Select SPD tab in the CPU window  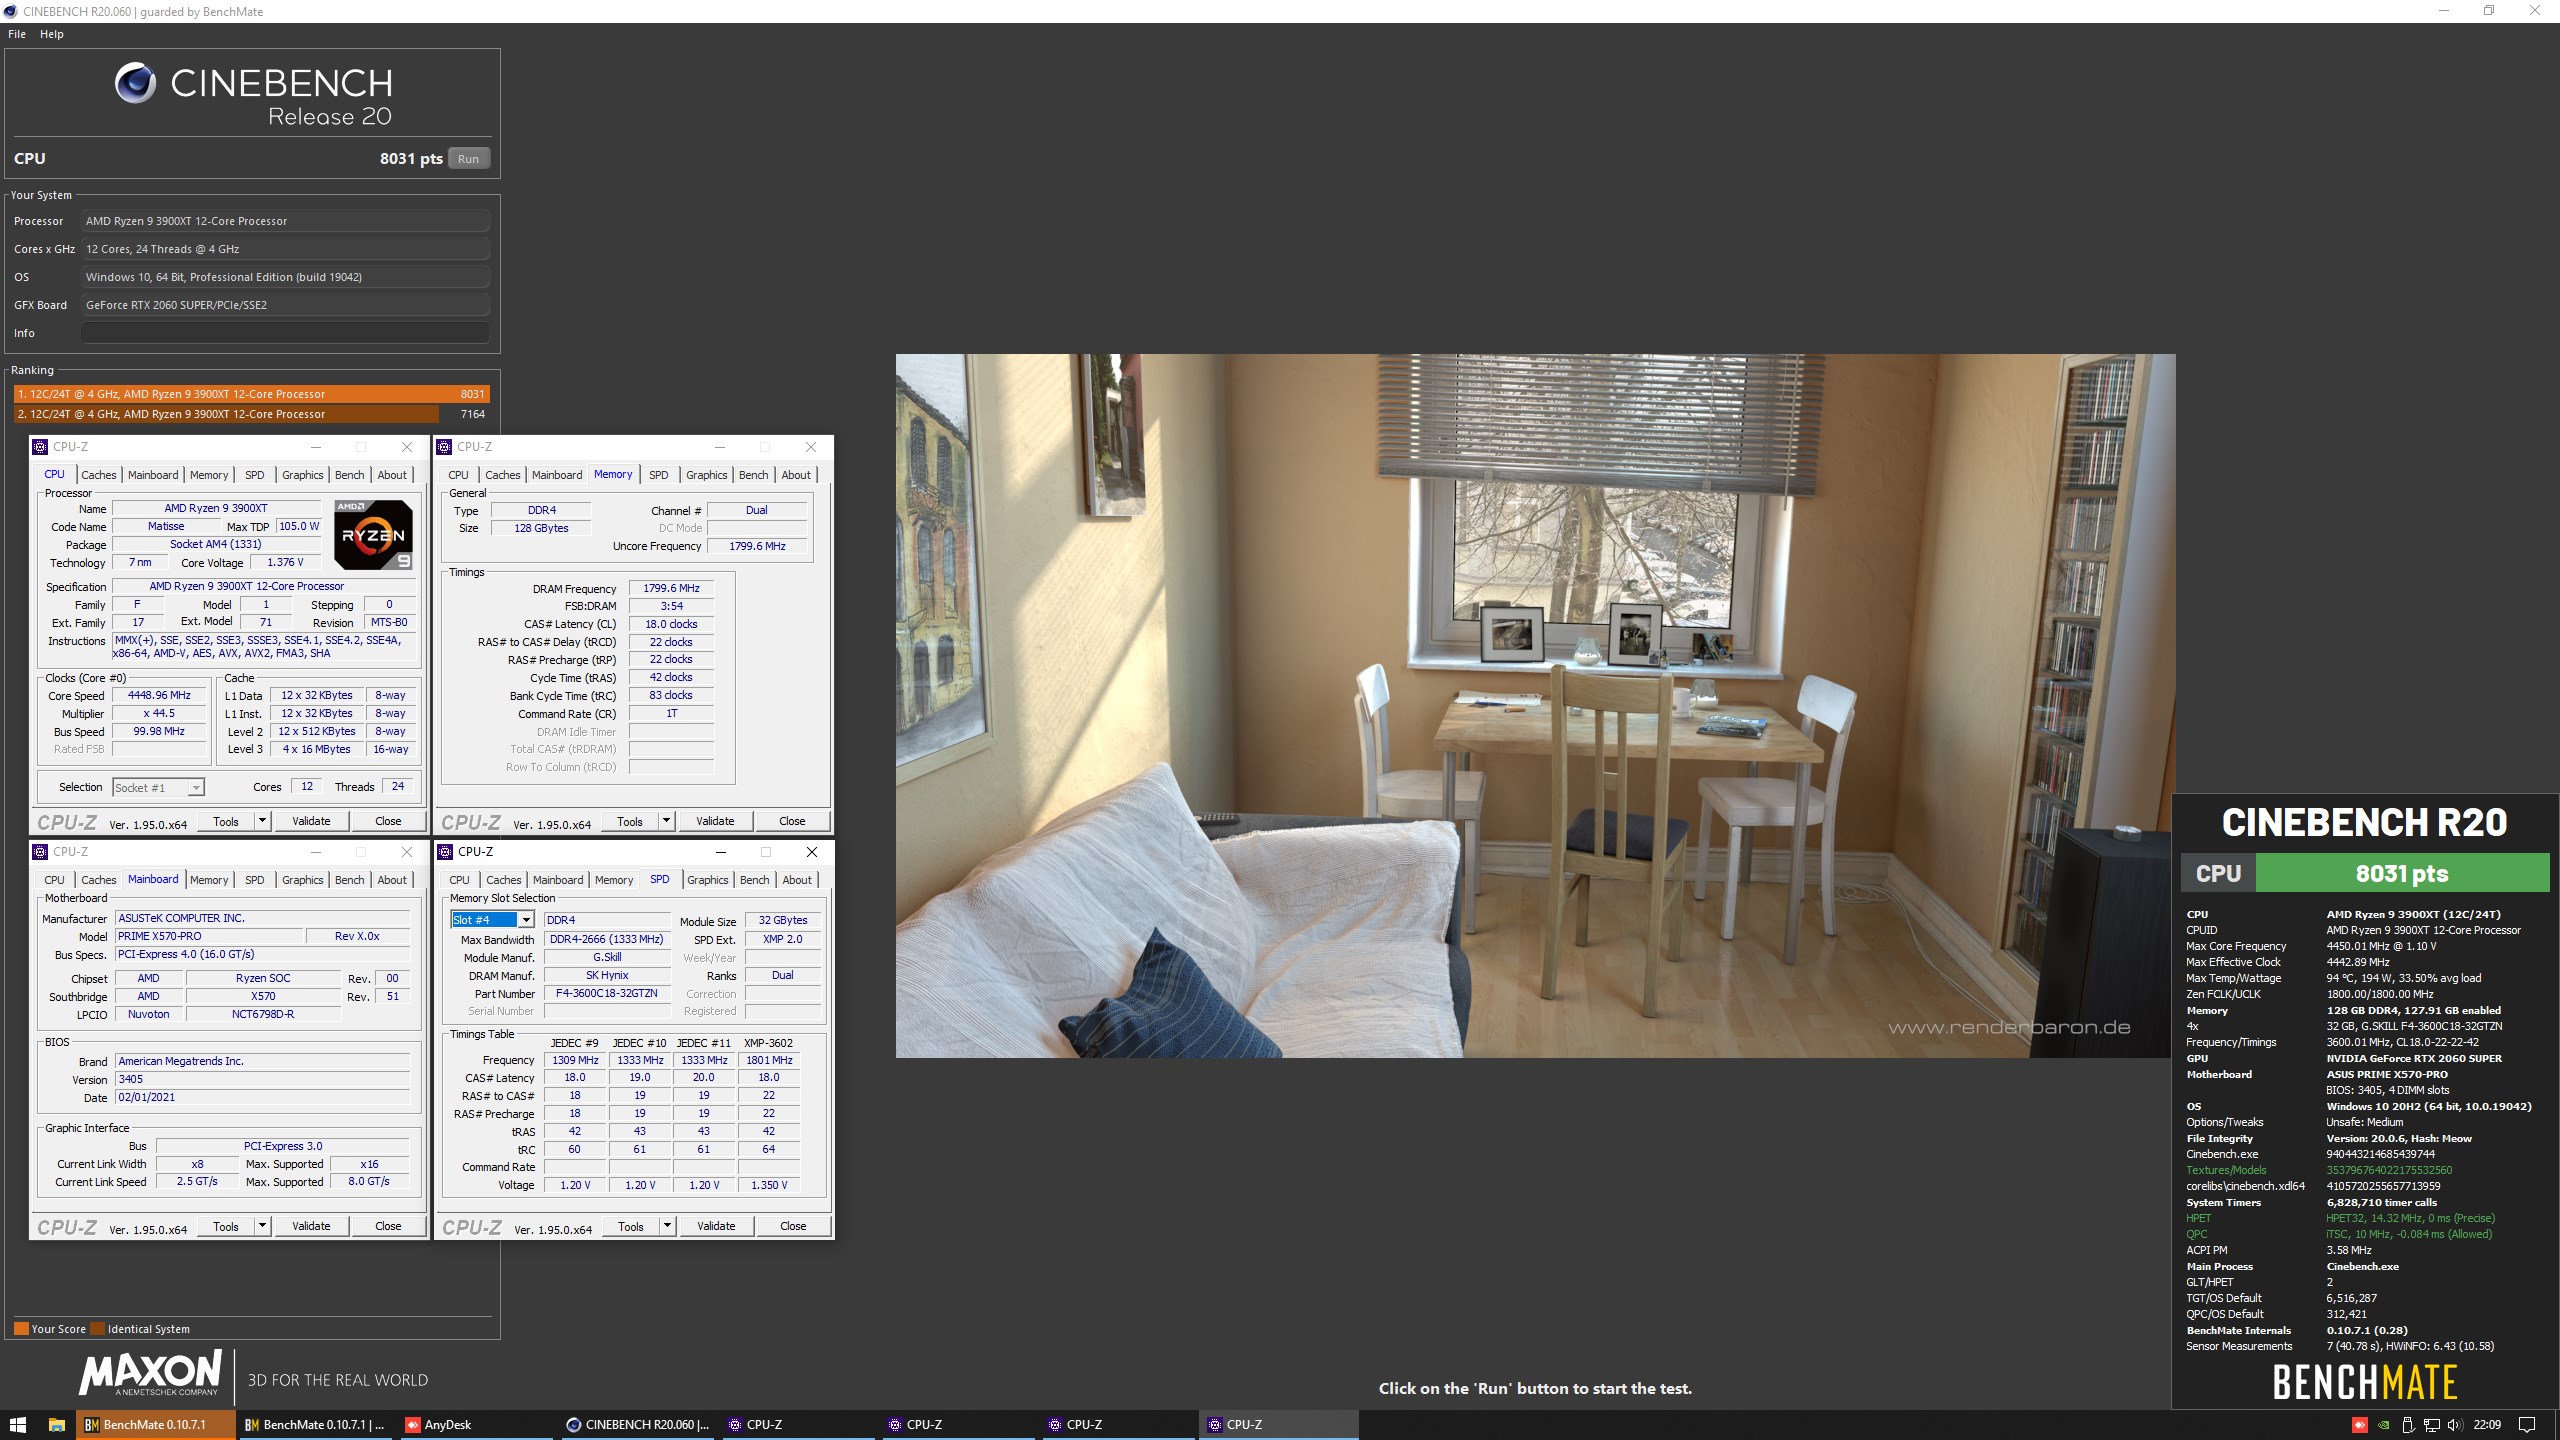255,475
